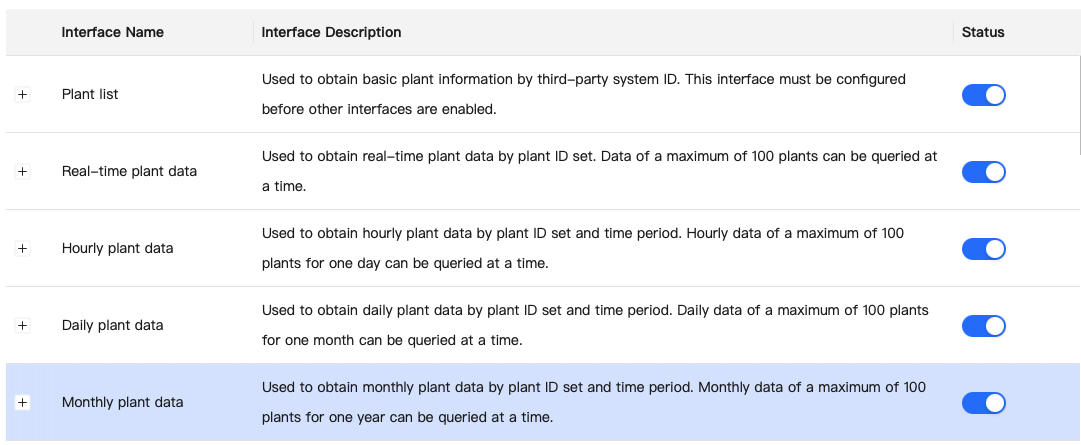The image size is (1081, 445).
Task: Expand the Daily plant data row
Action: pos(23,325)
